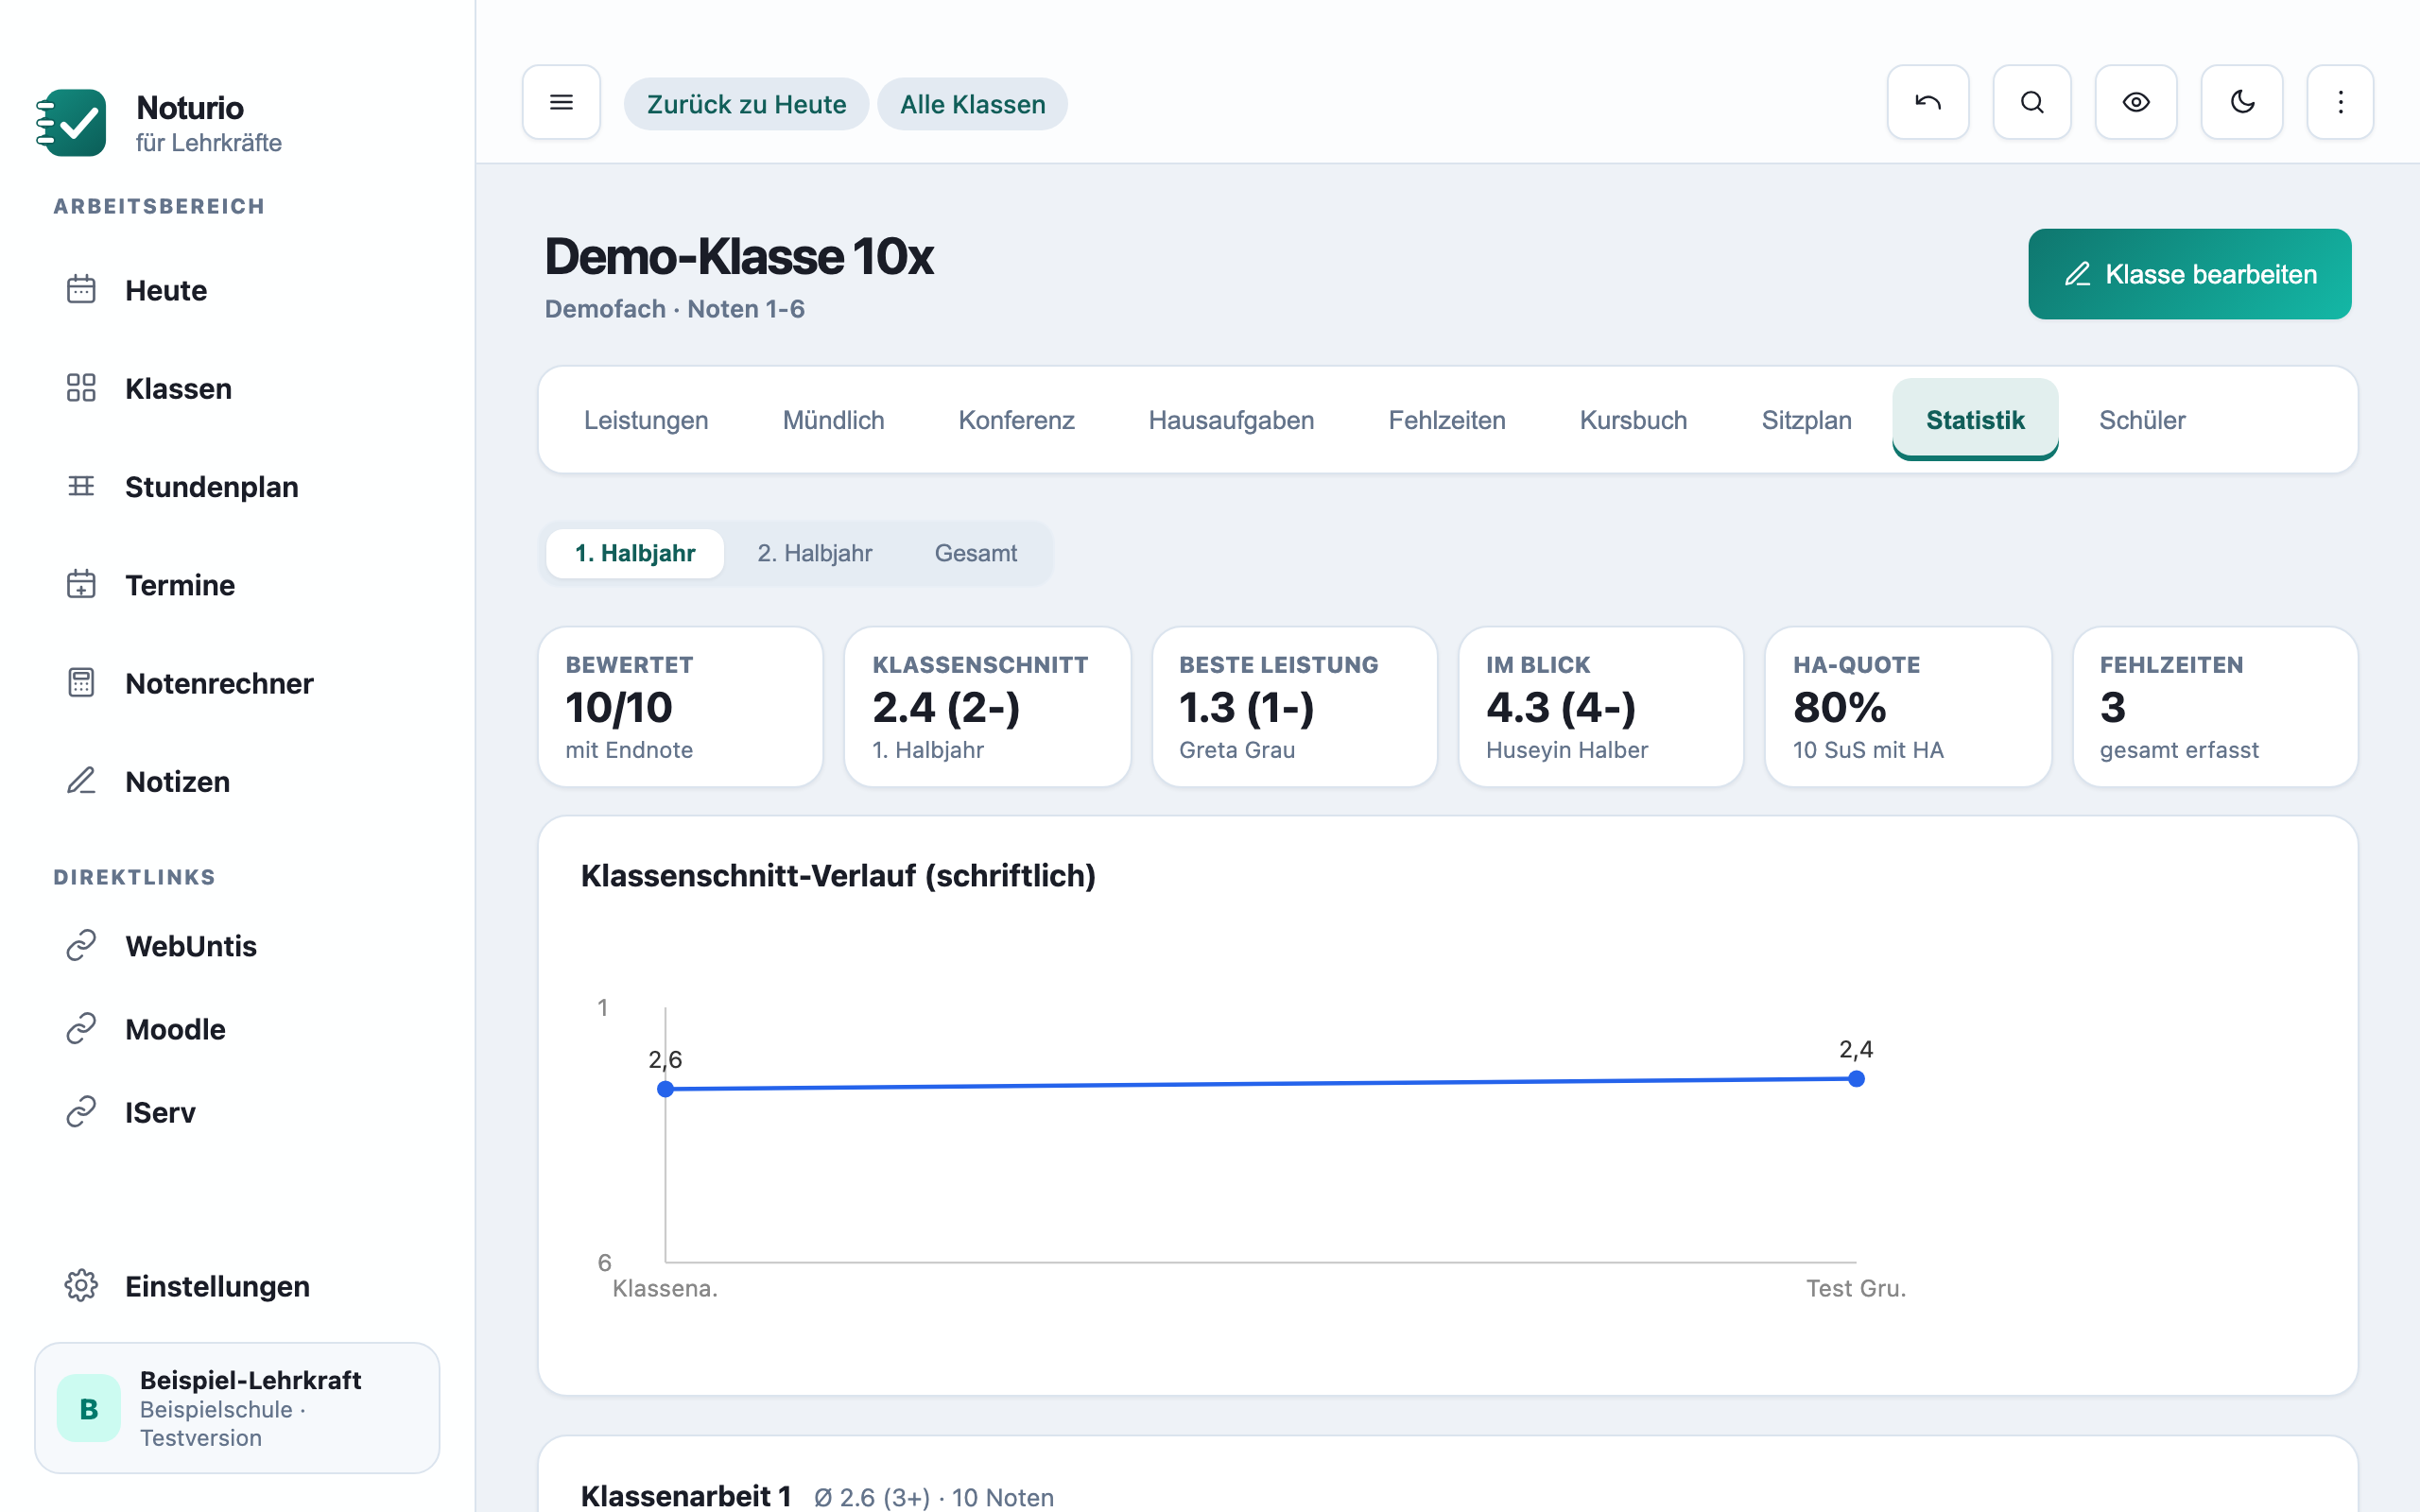Click the Test Gru. axis label

tap(1856, 1288)
